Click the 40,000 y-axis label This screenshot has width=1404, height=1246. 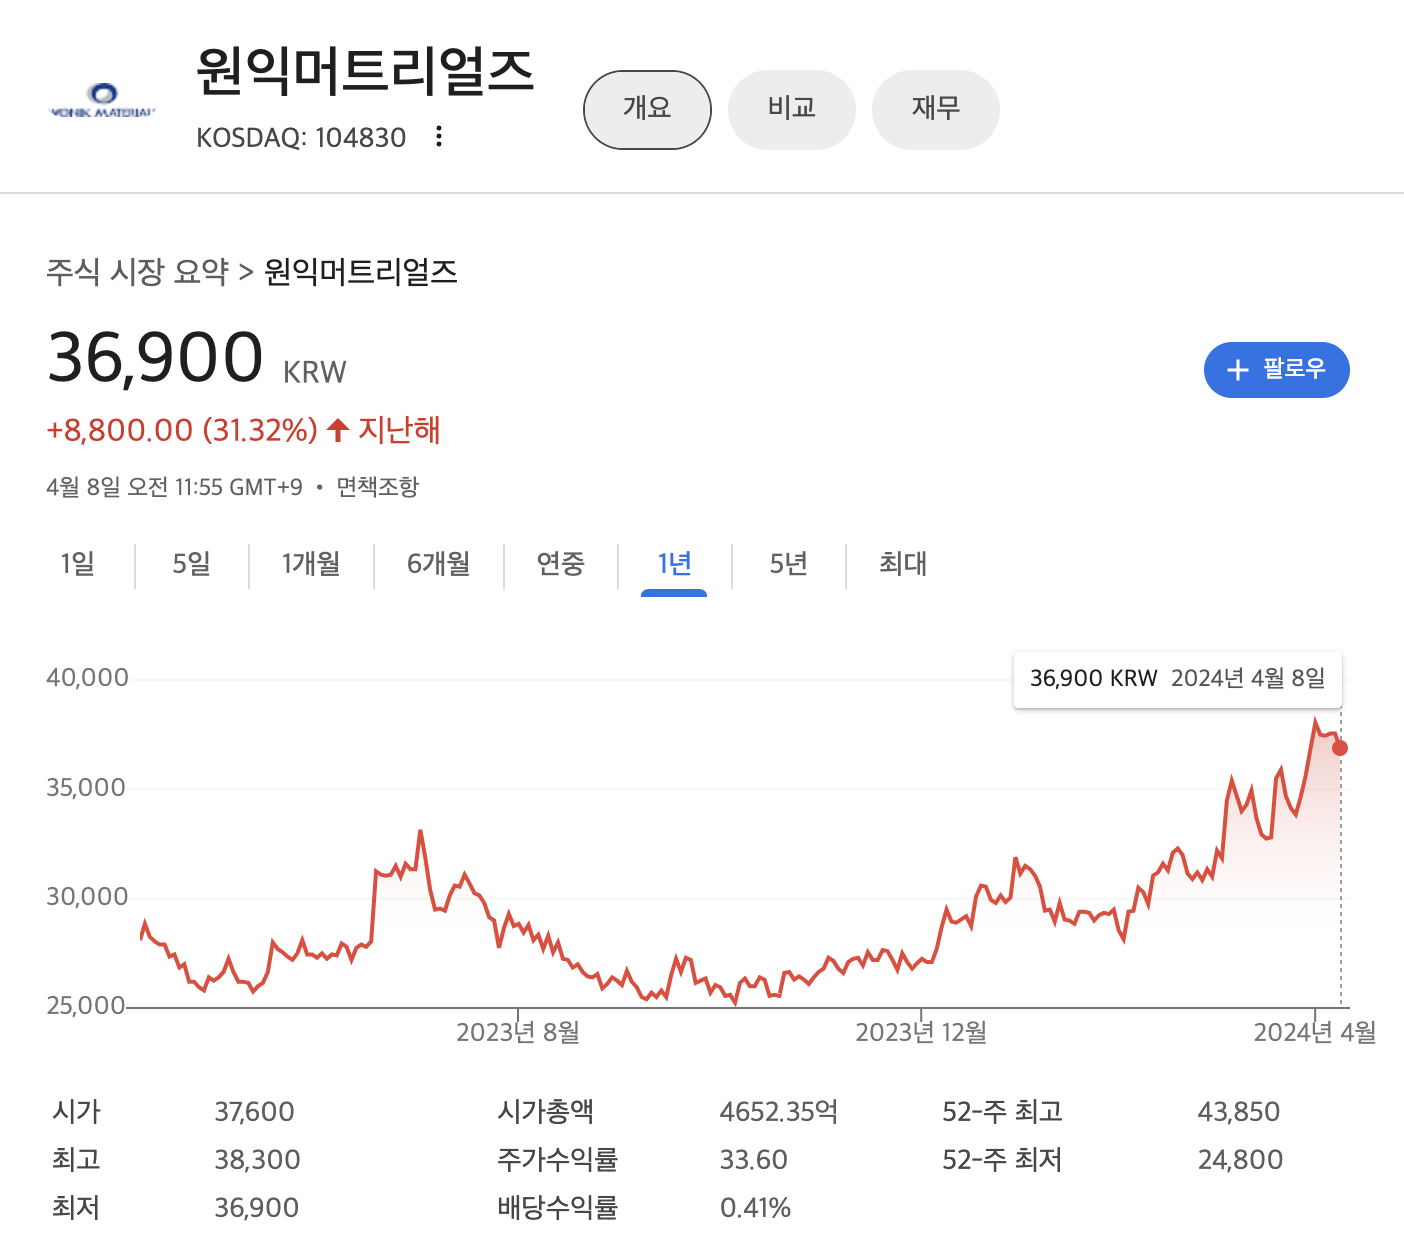[87, 678]
